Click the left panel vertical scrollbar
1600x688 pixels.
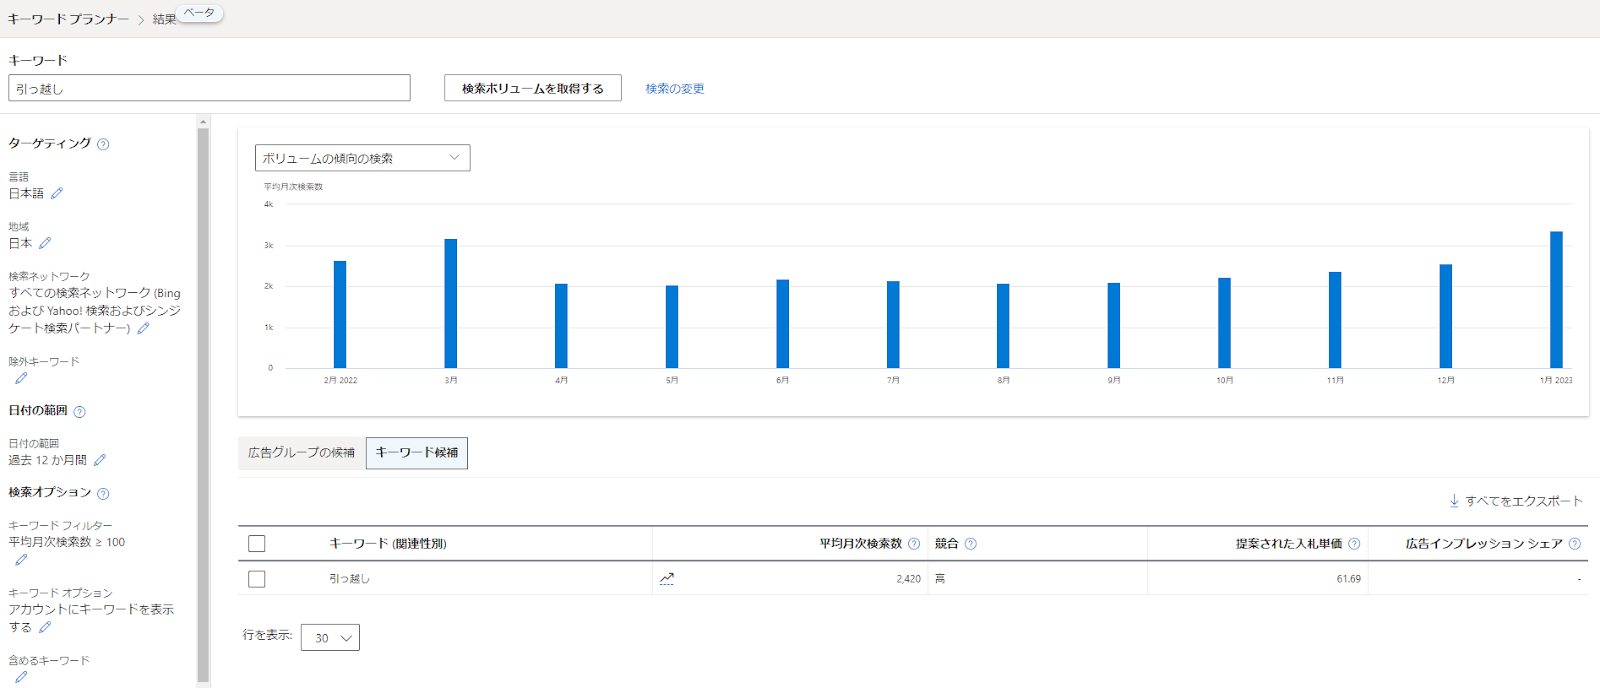(203, 400)
